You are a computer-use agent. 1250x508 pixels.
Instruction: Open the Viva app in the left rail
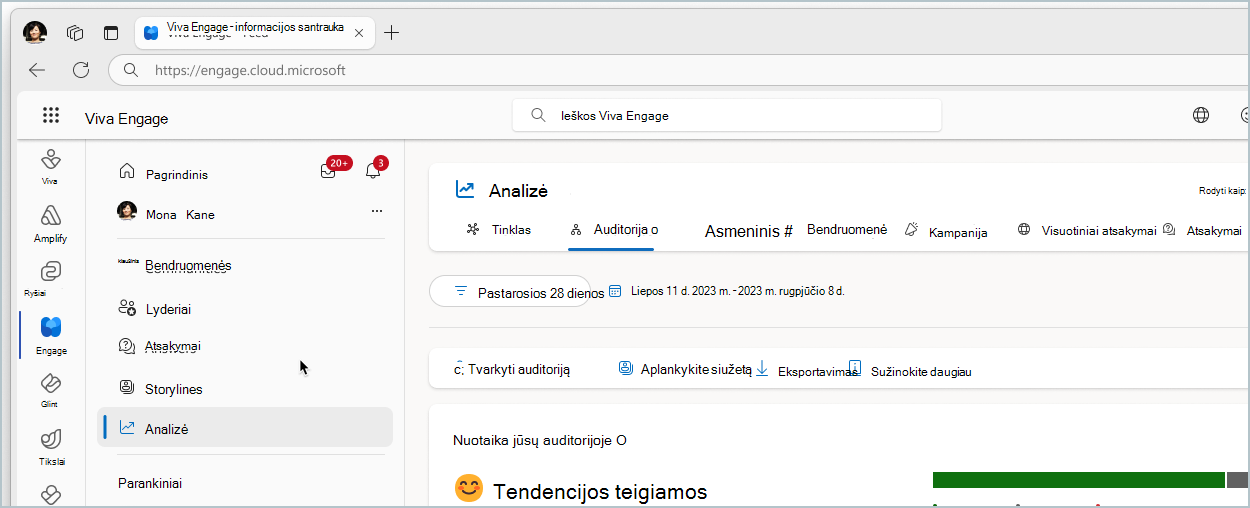point(50,167)
